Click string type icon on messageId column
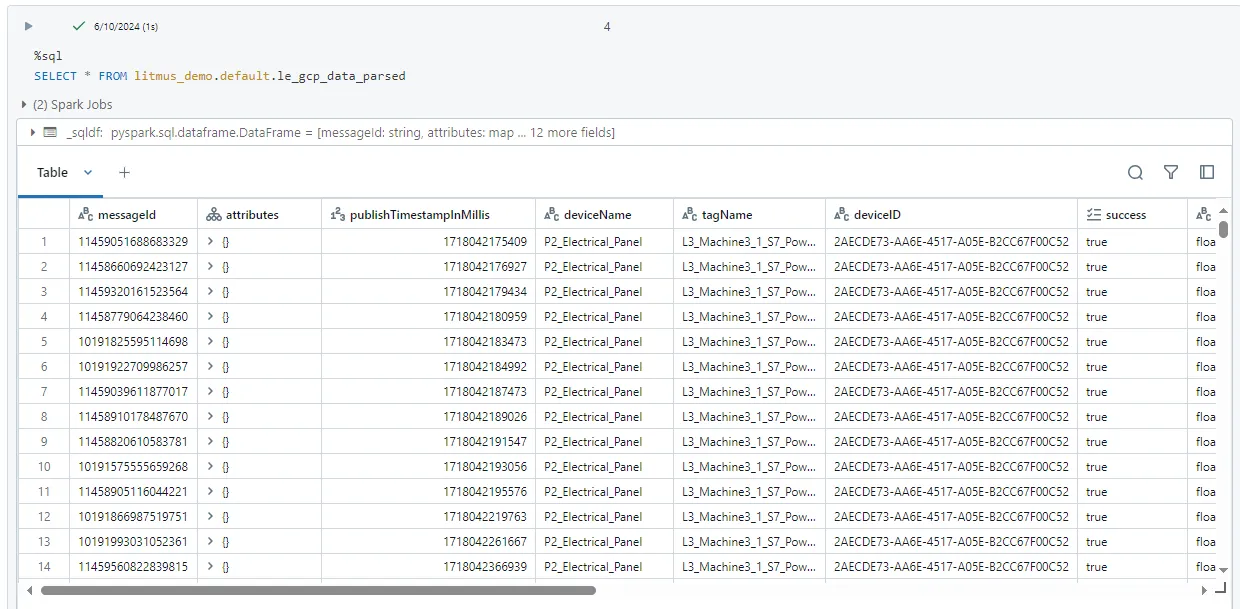 click(x=86, y=214)
